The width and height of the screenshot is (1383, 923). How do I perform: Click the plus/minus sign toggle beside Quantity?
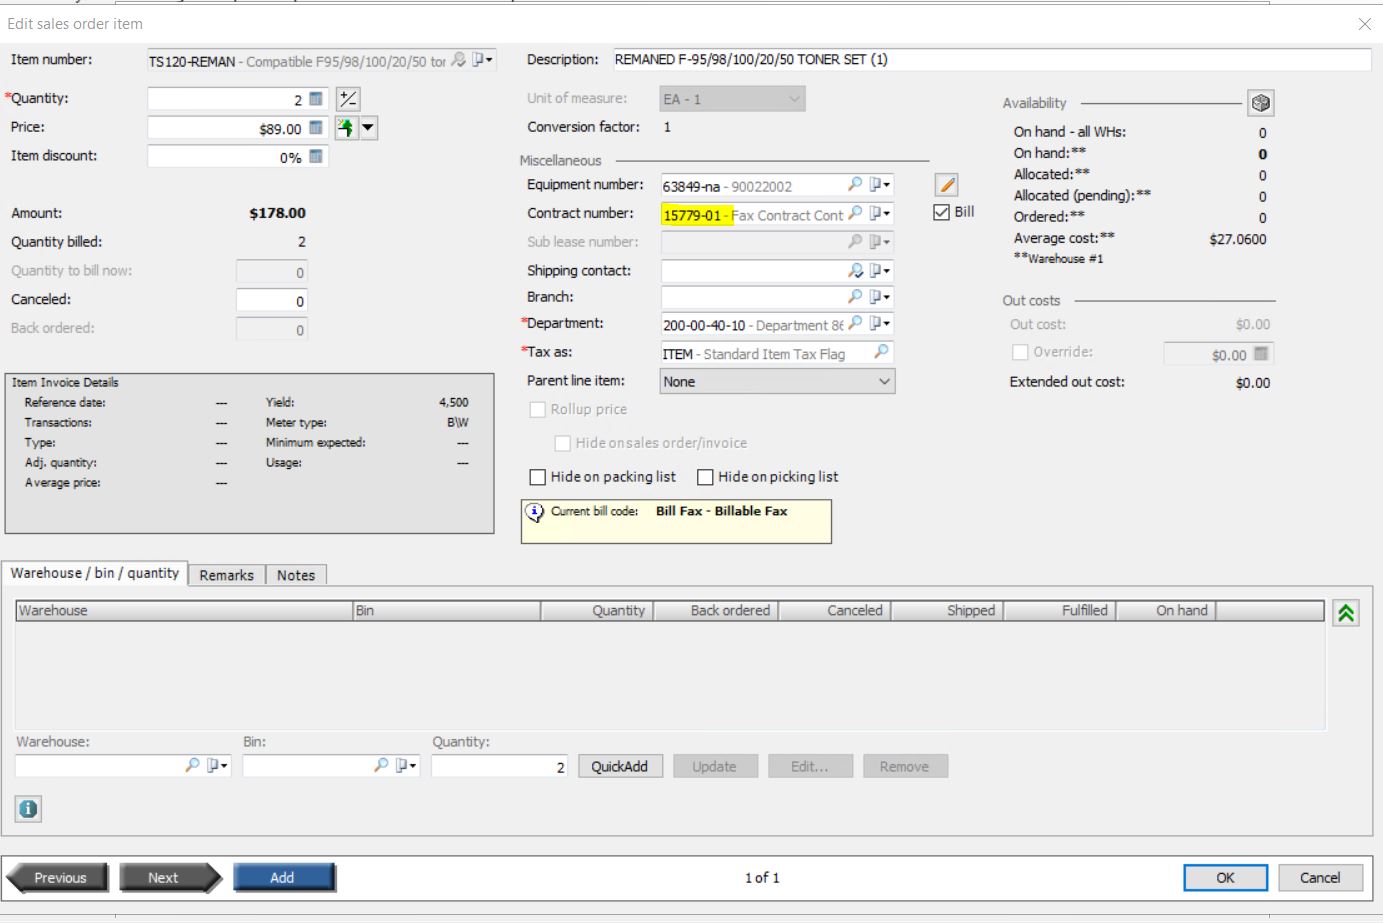pos(350,98)
